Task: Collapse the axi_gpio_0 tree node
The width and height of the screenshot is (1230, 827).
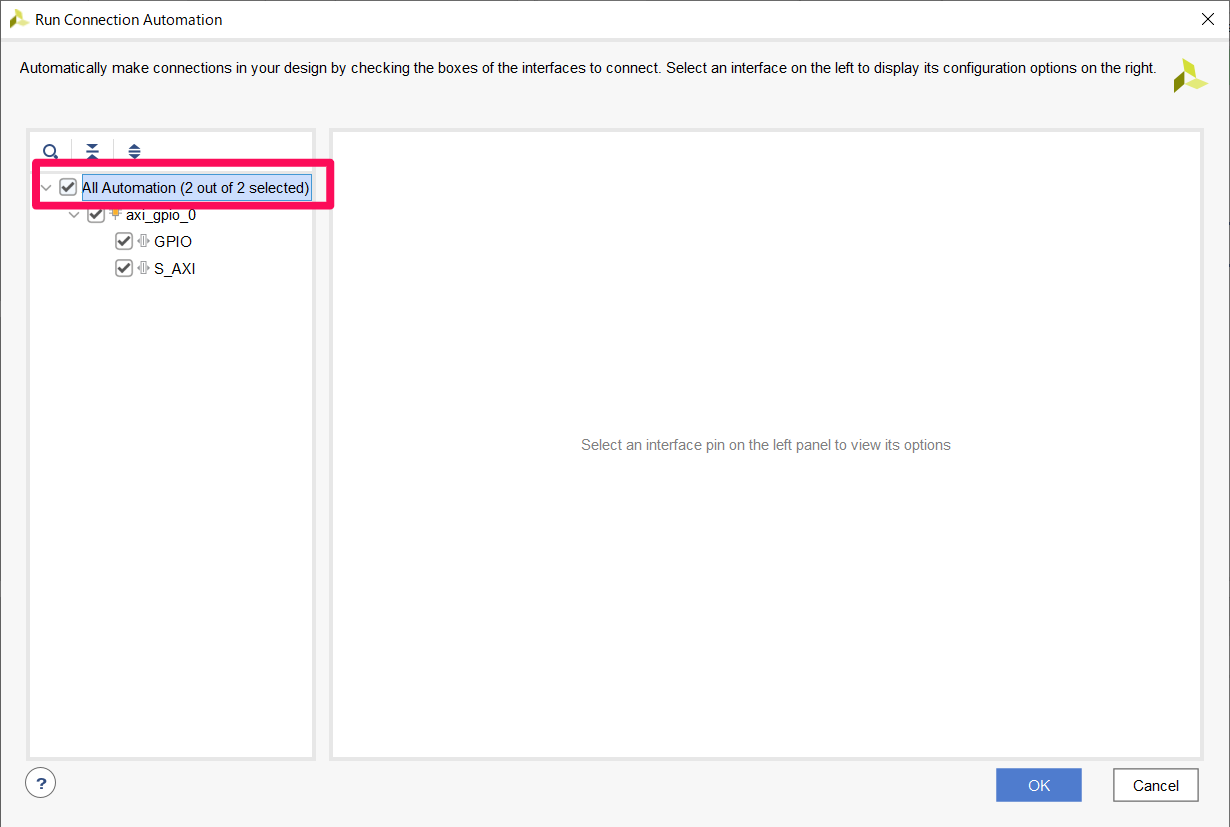Action: click(x=74, y=215)
